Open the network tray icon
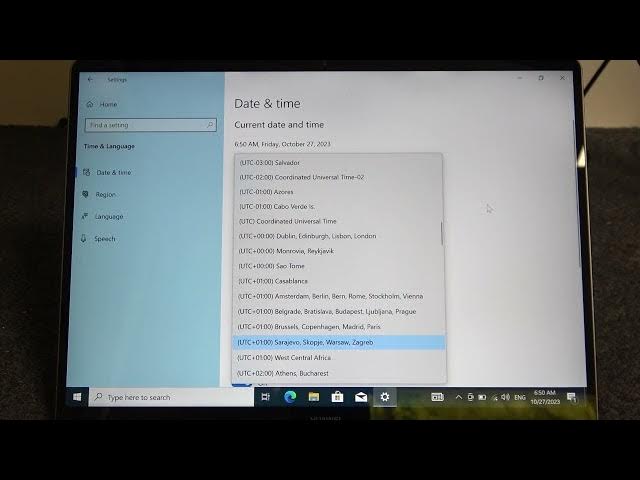Screen dimensions: 640x480 494,397
